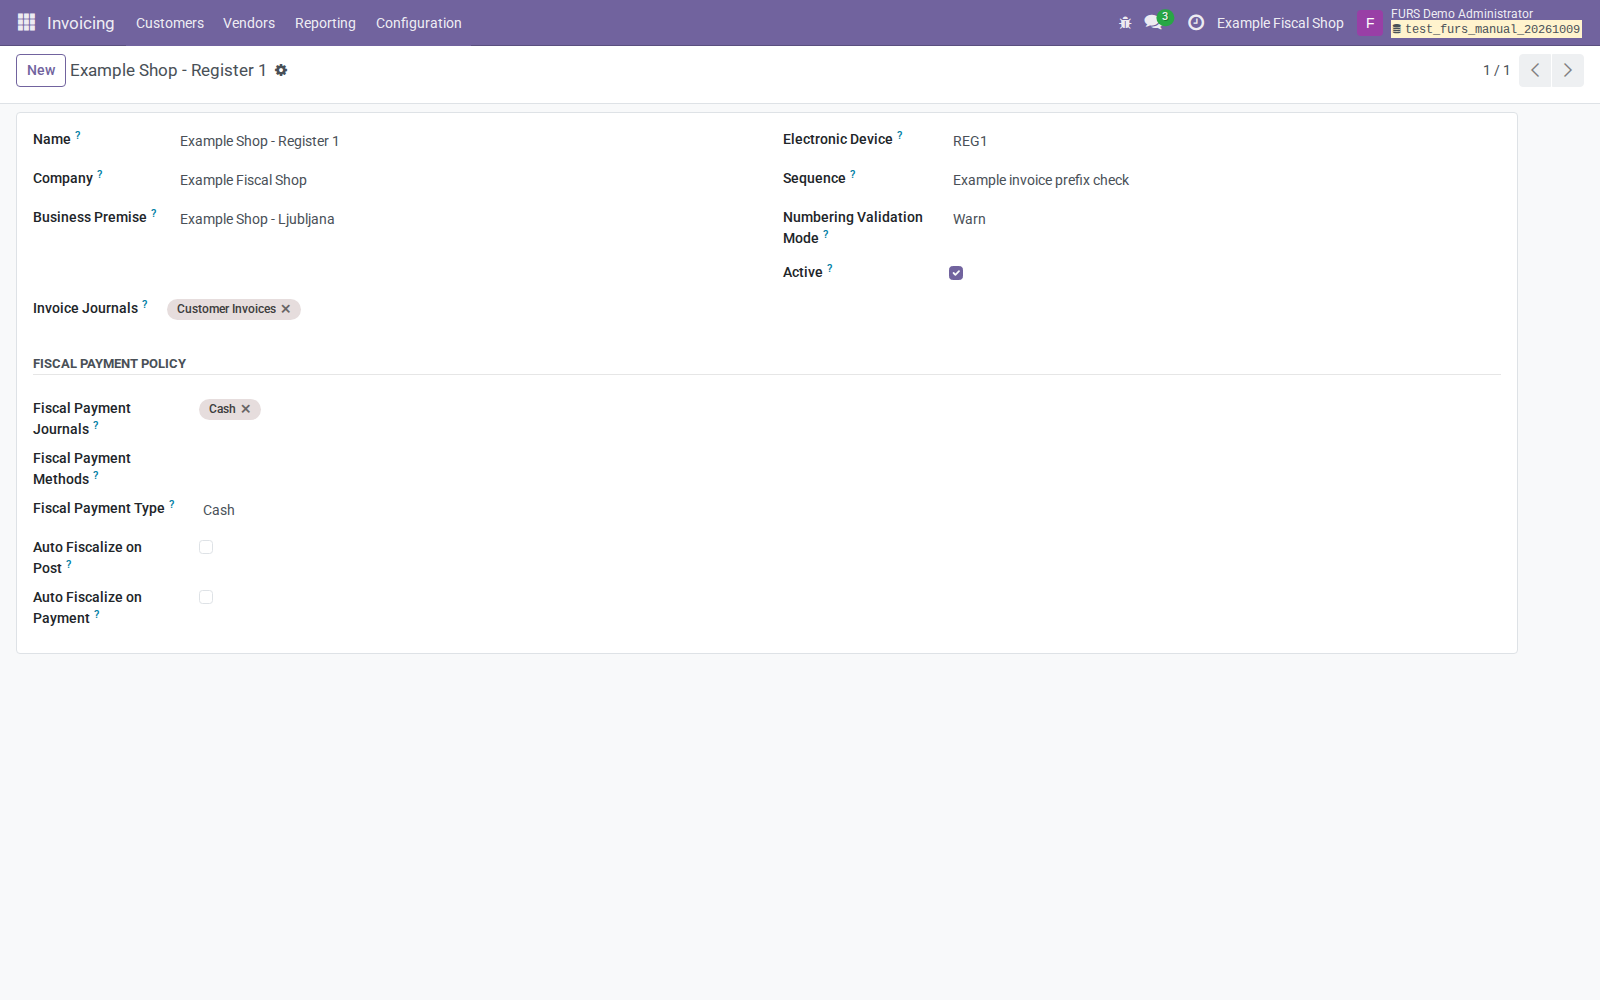The image size is (1600, 1000).
Task: Open FURS Demo Administrator user menu
Action: tap(1470, 22)
